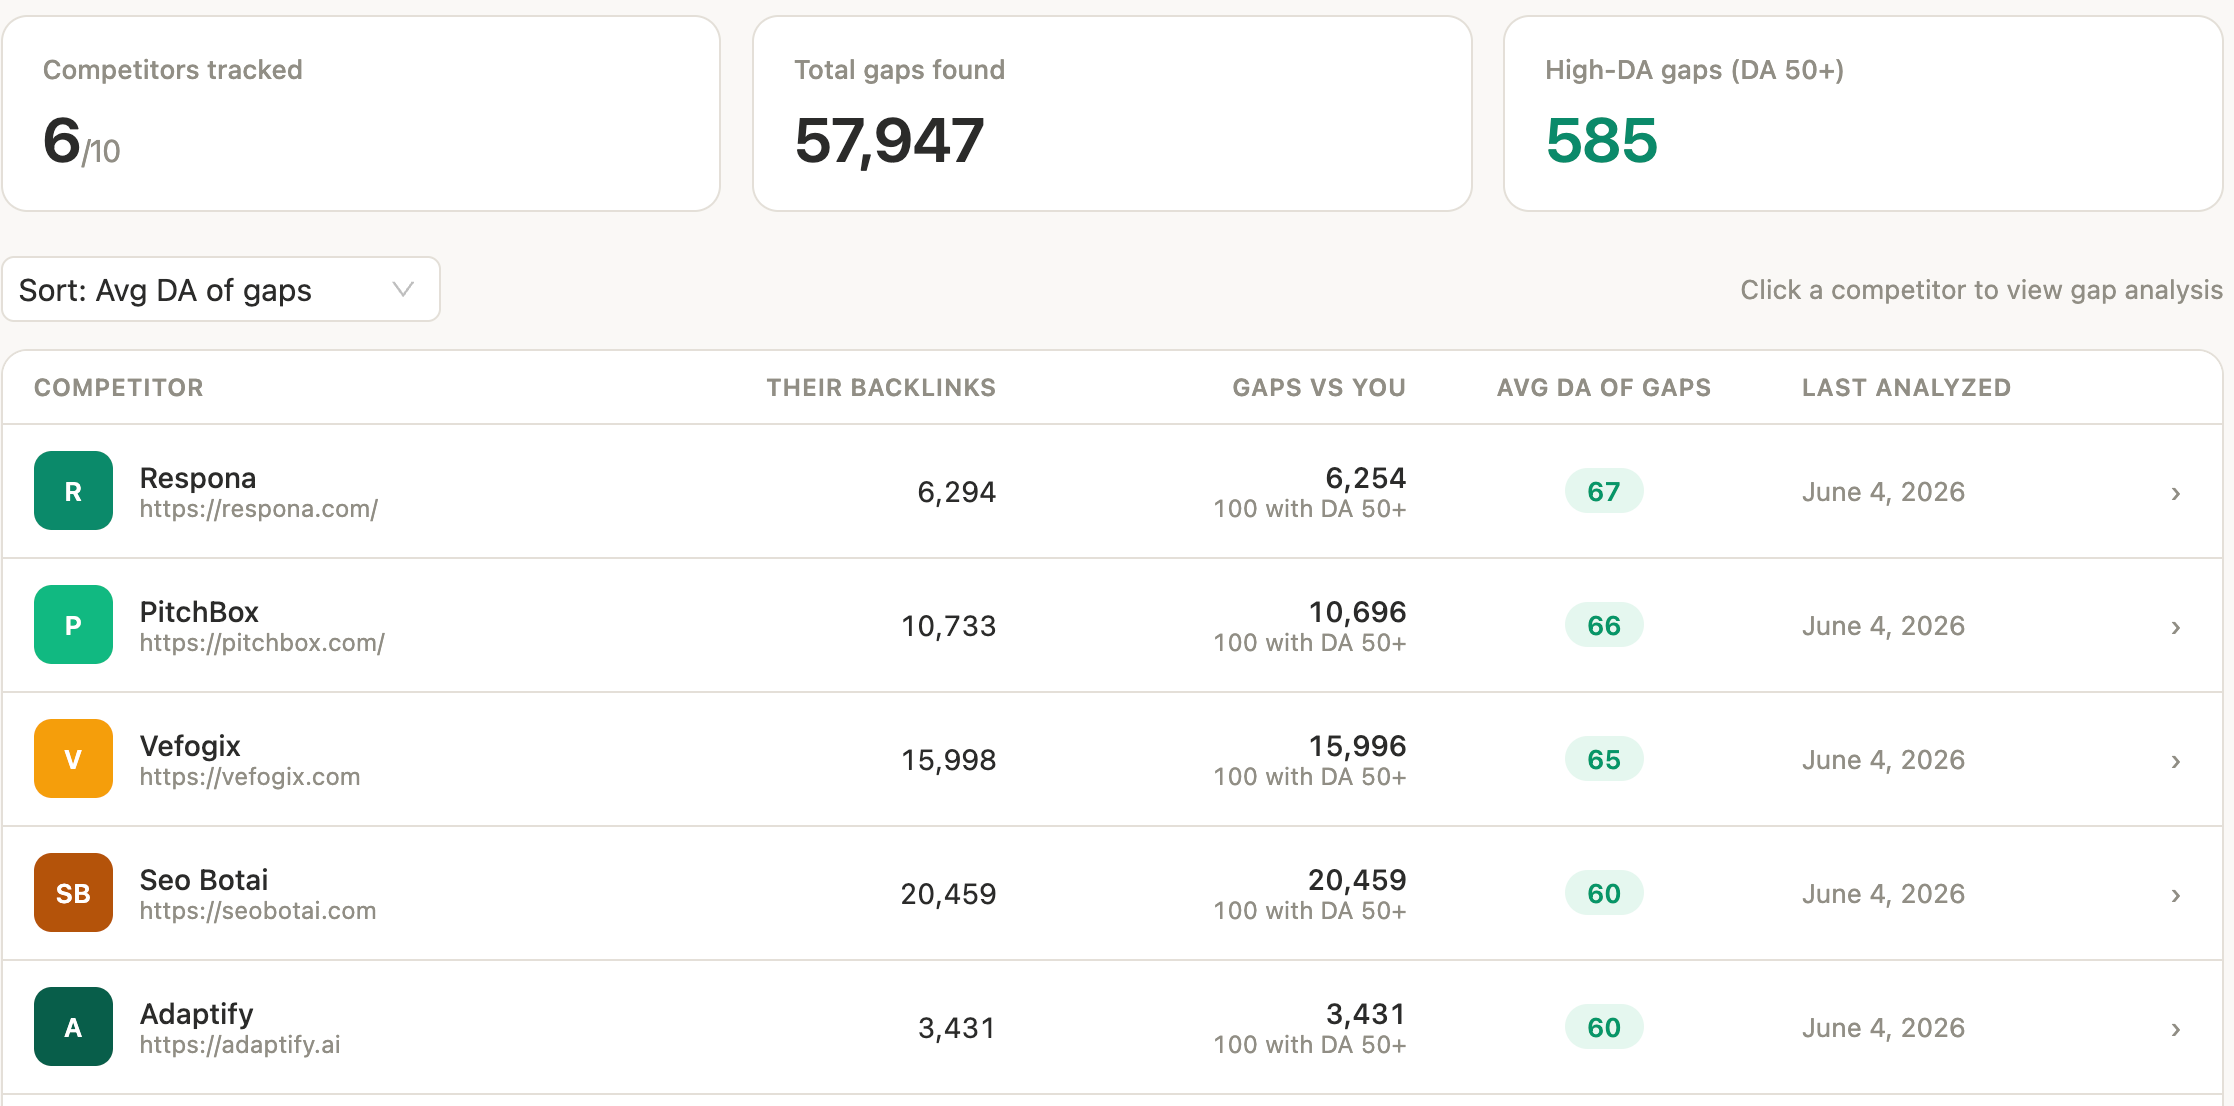This screenshot has width=2234, height=1106.
Task: Expand PitchBox row with its right chevron
Action: 2175,627
